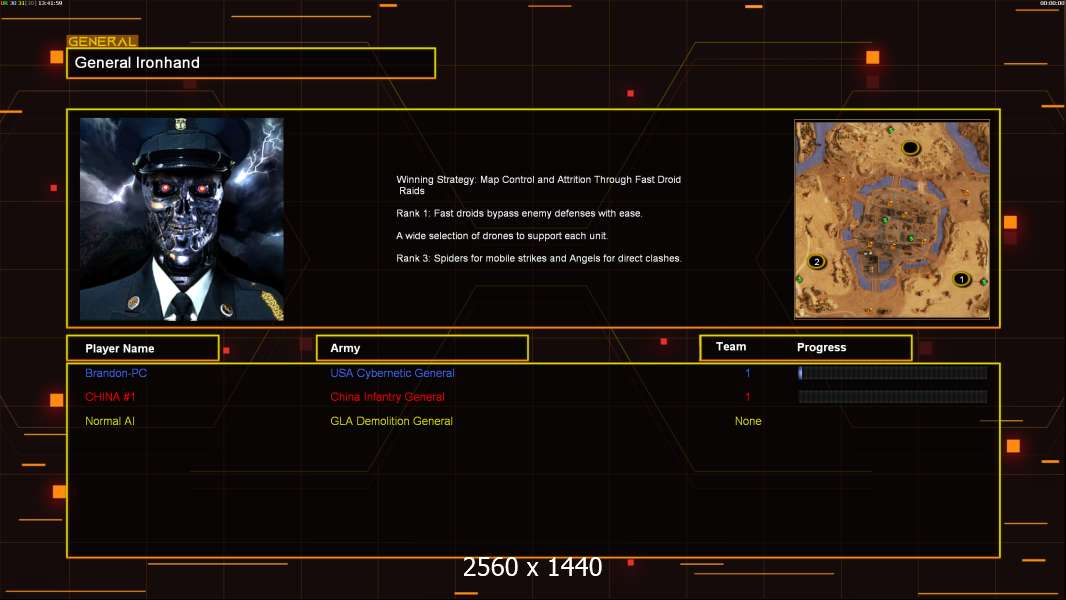
Task: Select the Brandon-PC player name
Action: pos(116,373)
